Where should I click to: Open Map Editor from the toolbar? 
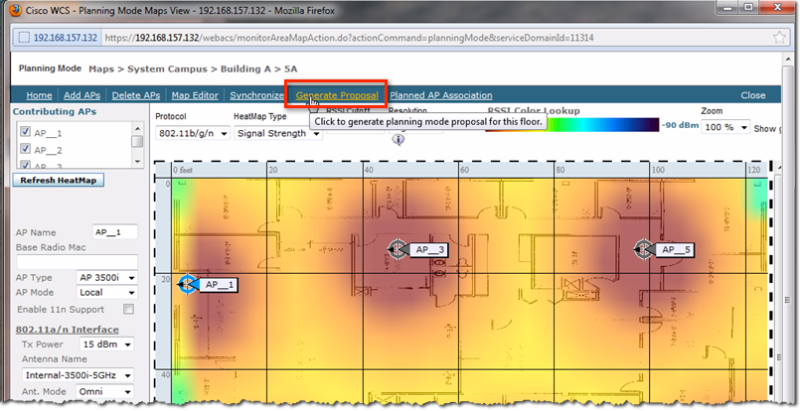[x=195, y=95]
